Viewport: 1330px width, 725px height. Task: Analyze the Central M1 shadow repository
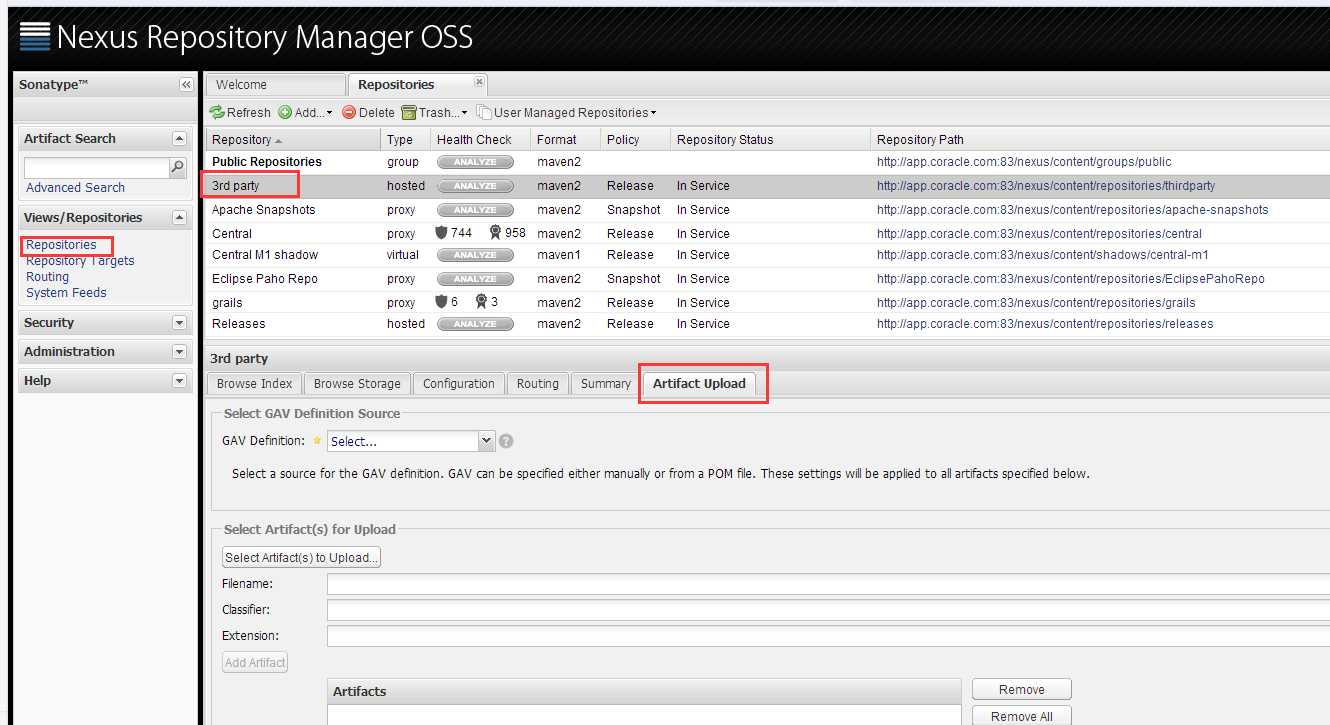point(475,255)
